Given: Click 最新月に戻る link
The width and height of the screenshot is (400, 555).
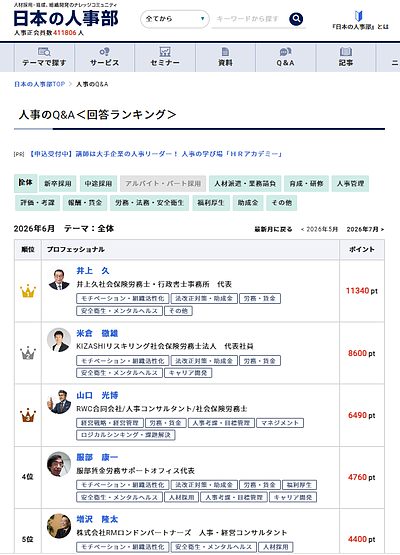Looking at the screenshot, I should (273, 229).
